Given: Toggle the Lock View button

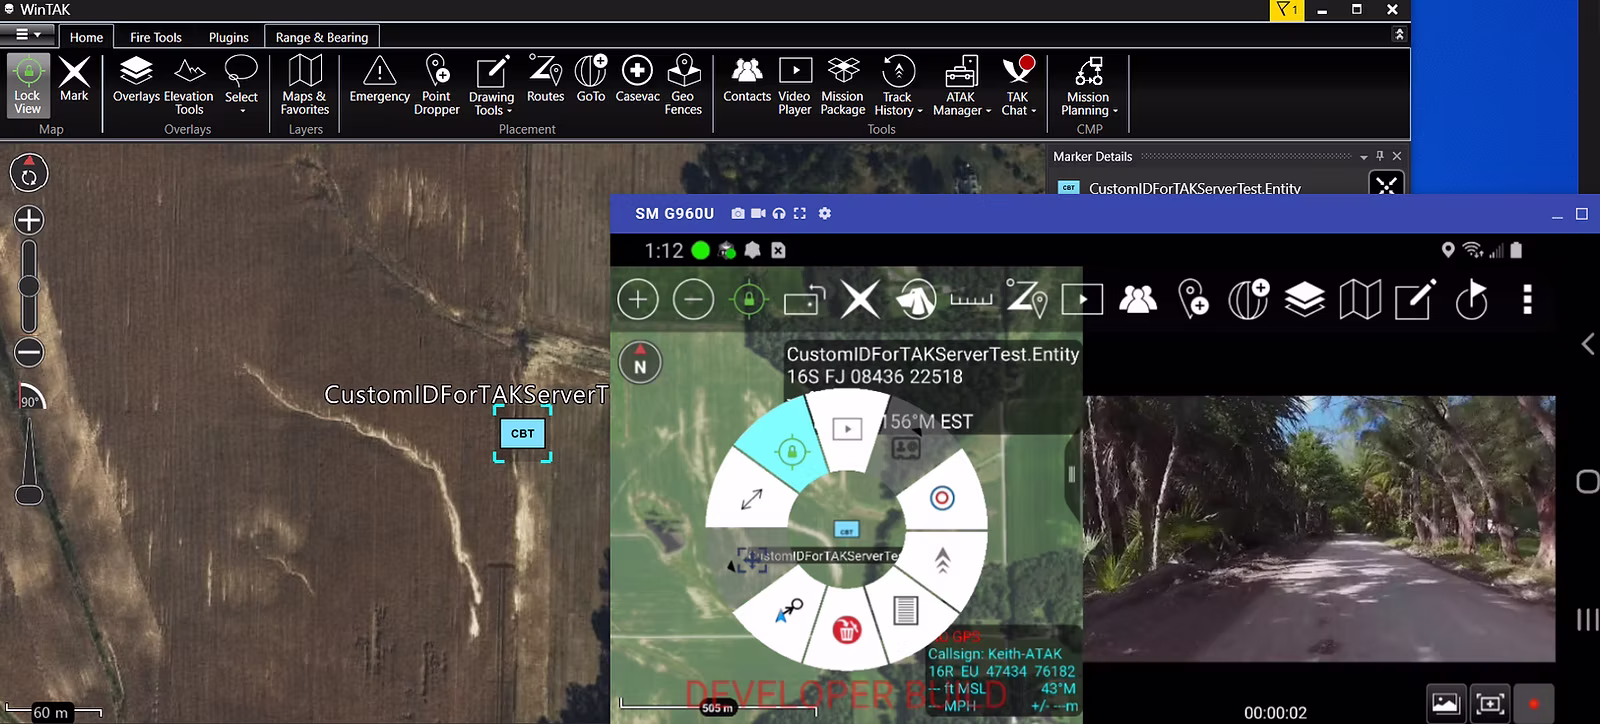Looking at the screenshot, I should [28, 85].
